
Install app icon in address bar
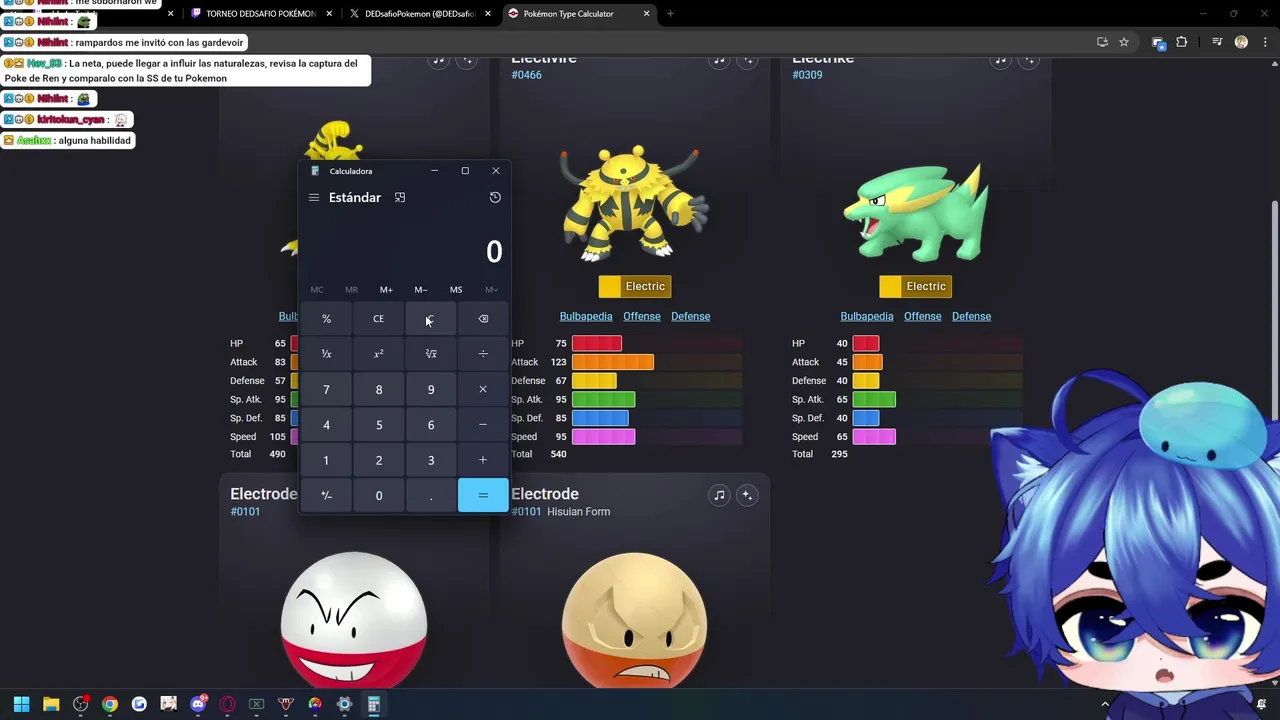[1102, 42]
